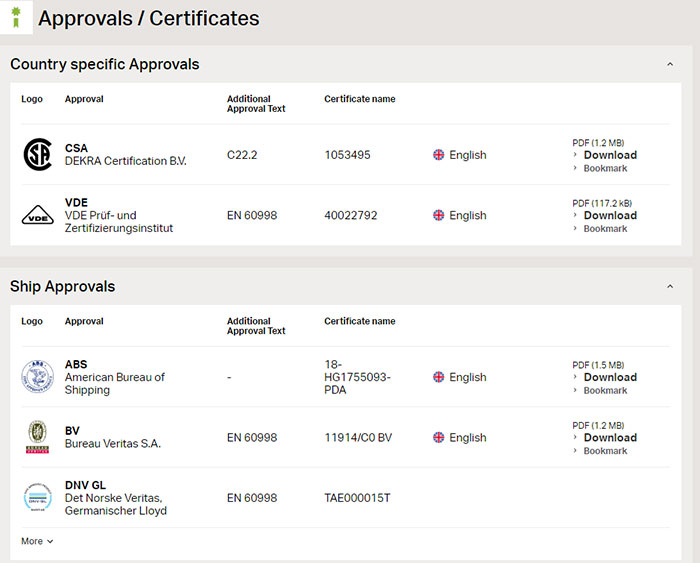Click English language label in BV row
This screenshot has width=700, height=563.
[467, 438]
